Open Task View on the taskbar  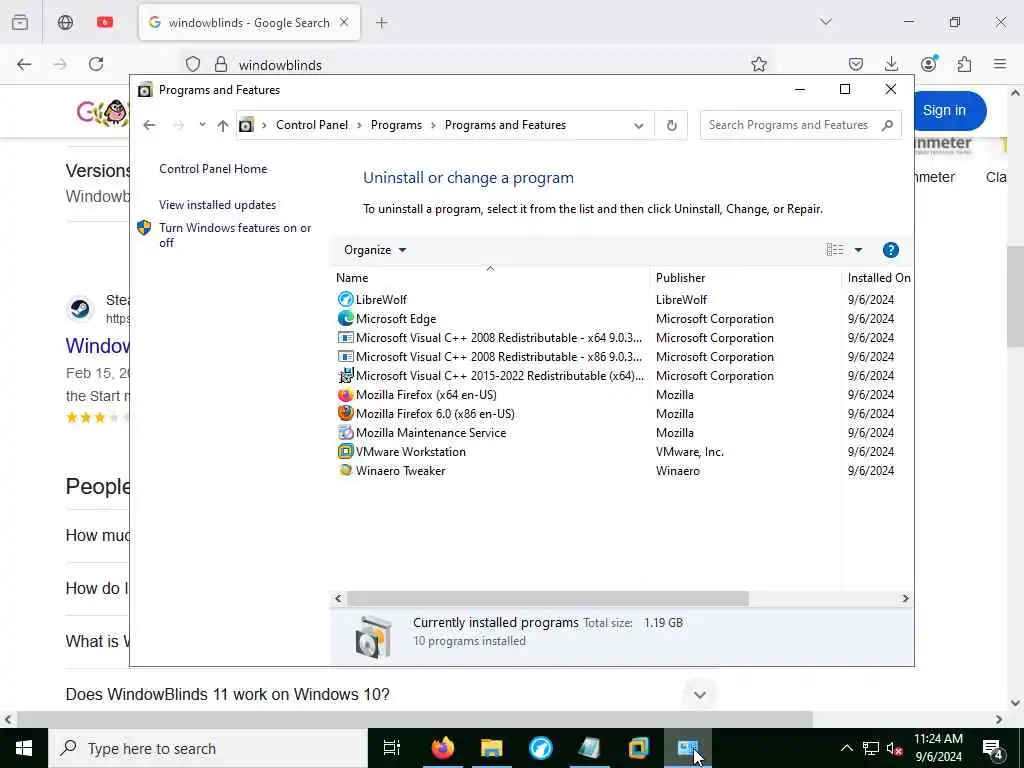coord(392,748)
